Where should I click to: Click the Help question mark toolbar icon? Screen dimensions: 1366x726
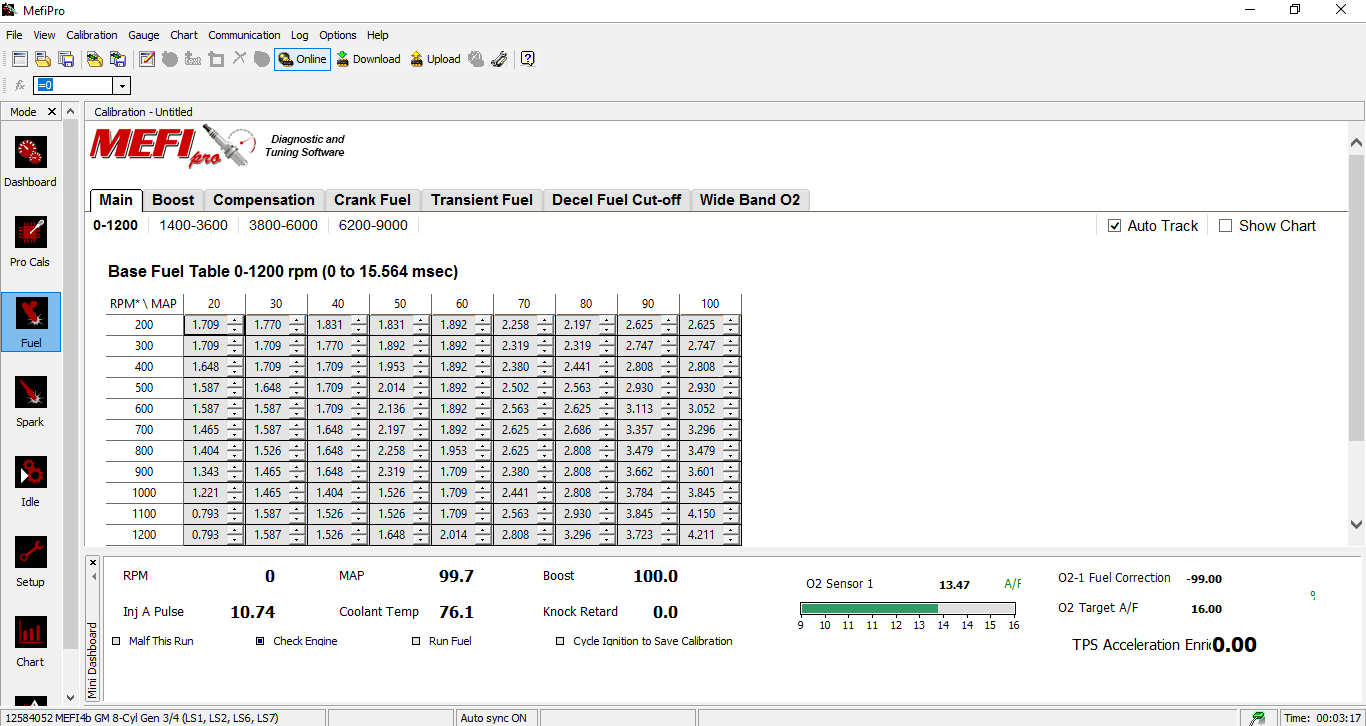point(528,59)
